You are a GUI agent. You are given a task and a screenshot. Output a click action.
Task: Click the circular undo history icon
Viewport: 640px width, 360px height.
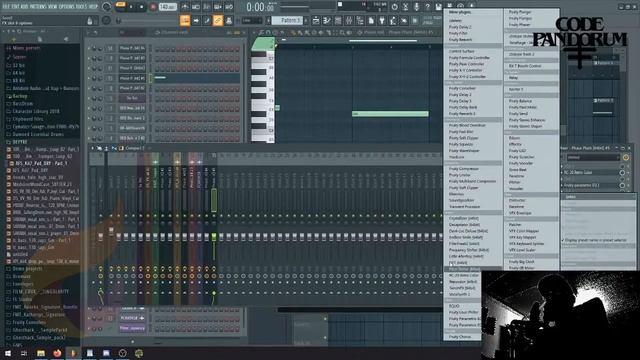point(394,7)
